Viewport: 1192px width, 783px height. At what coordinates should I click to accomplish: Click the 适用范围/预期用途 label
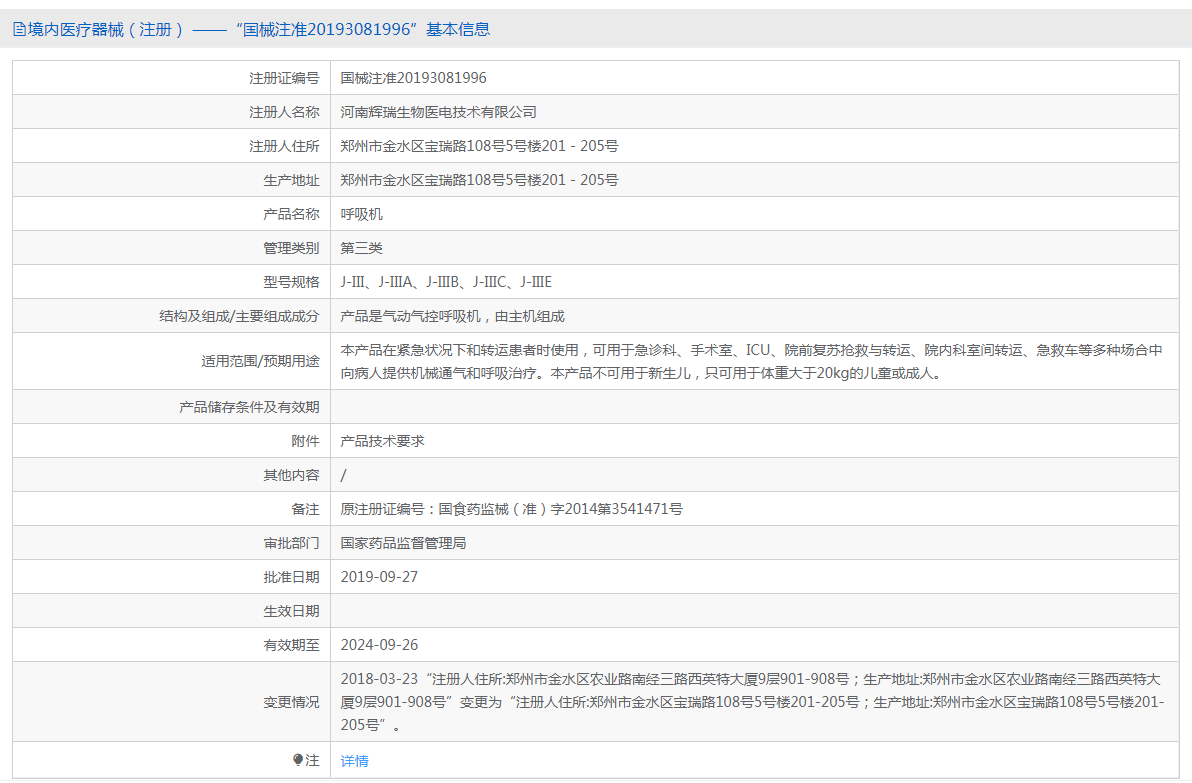coord(260,361)
